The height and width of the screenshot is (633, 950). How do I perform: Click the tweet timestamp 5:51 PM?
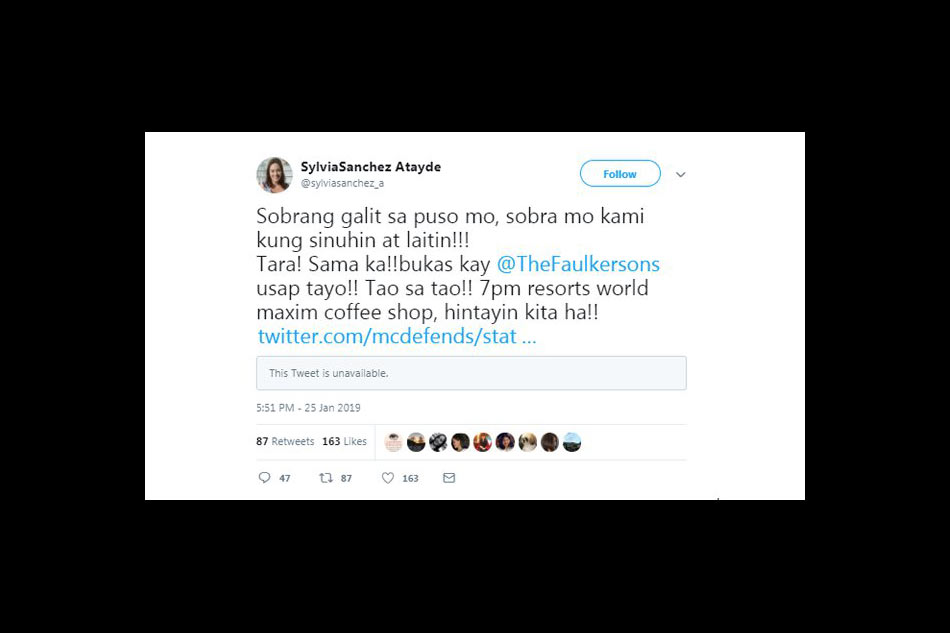tap(308, 408)
